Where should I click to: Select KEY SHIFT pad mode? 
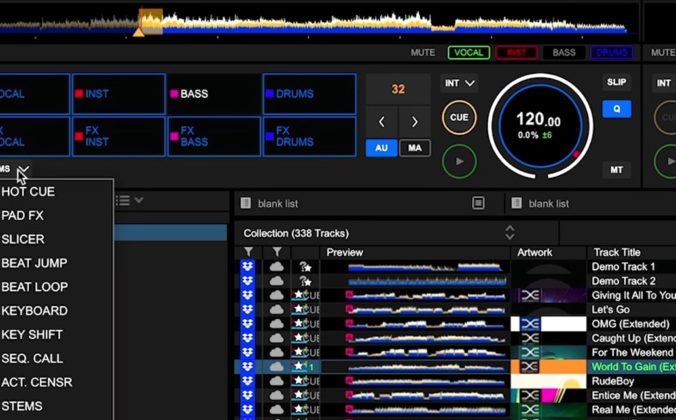click(x=32, y=335)
